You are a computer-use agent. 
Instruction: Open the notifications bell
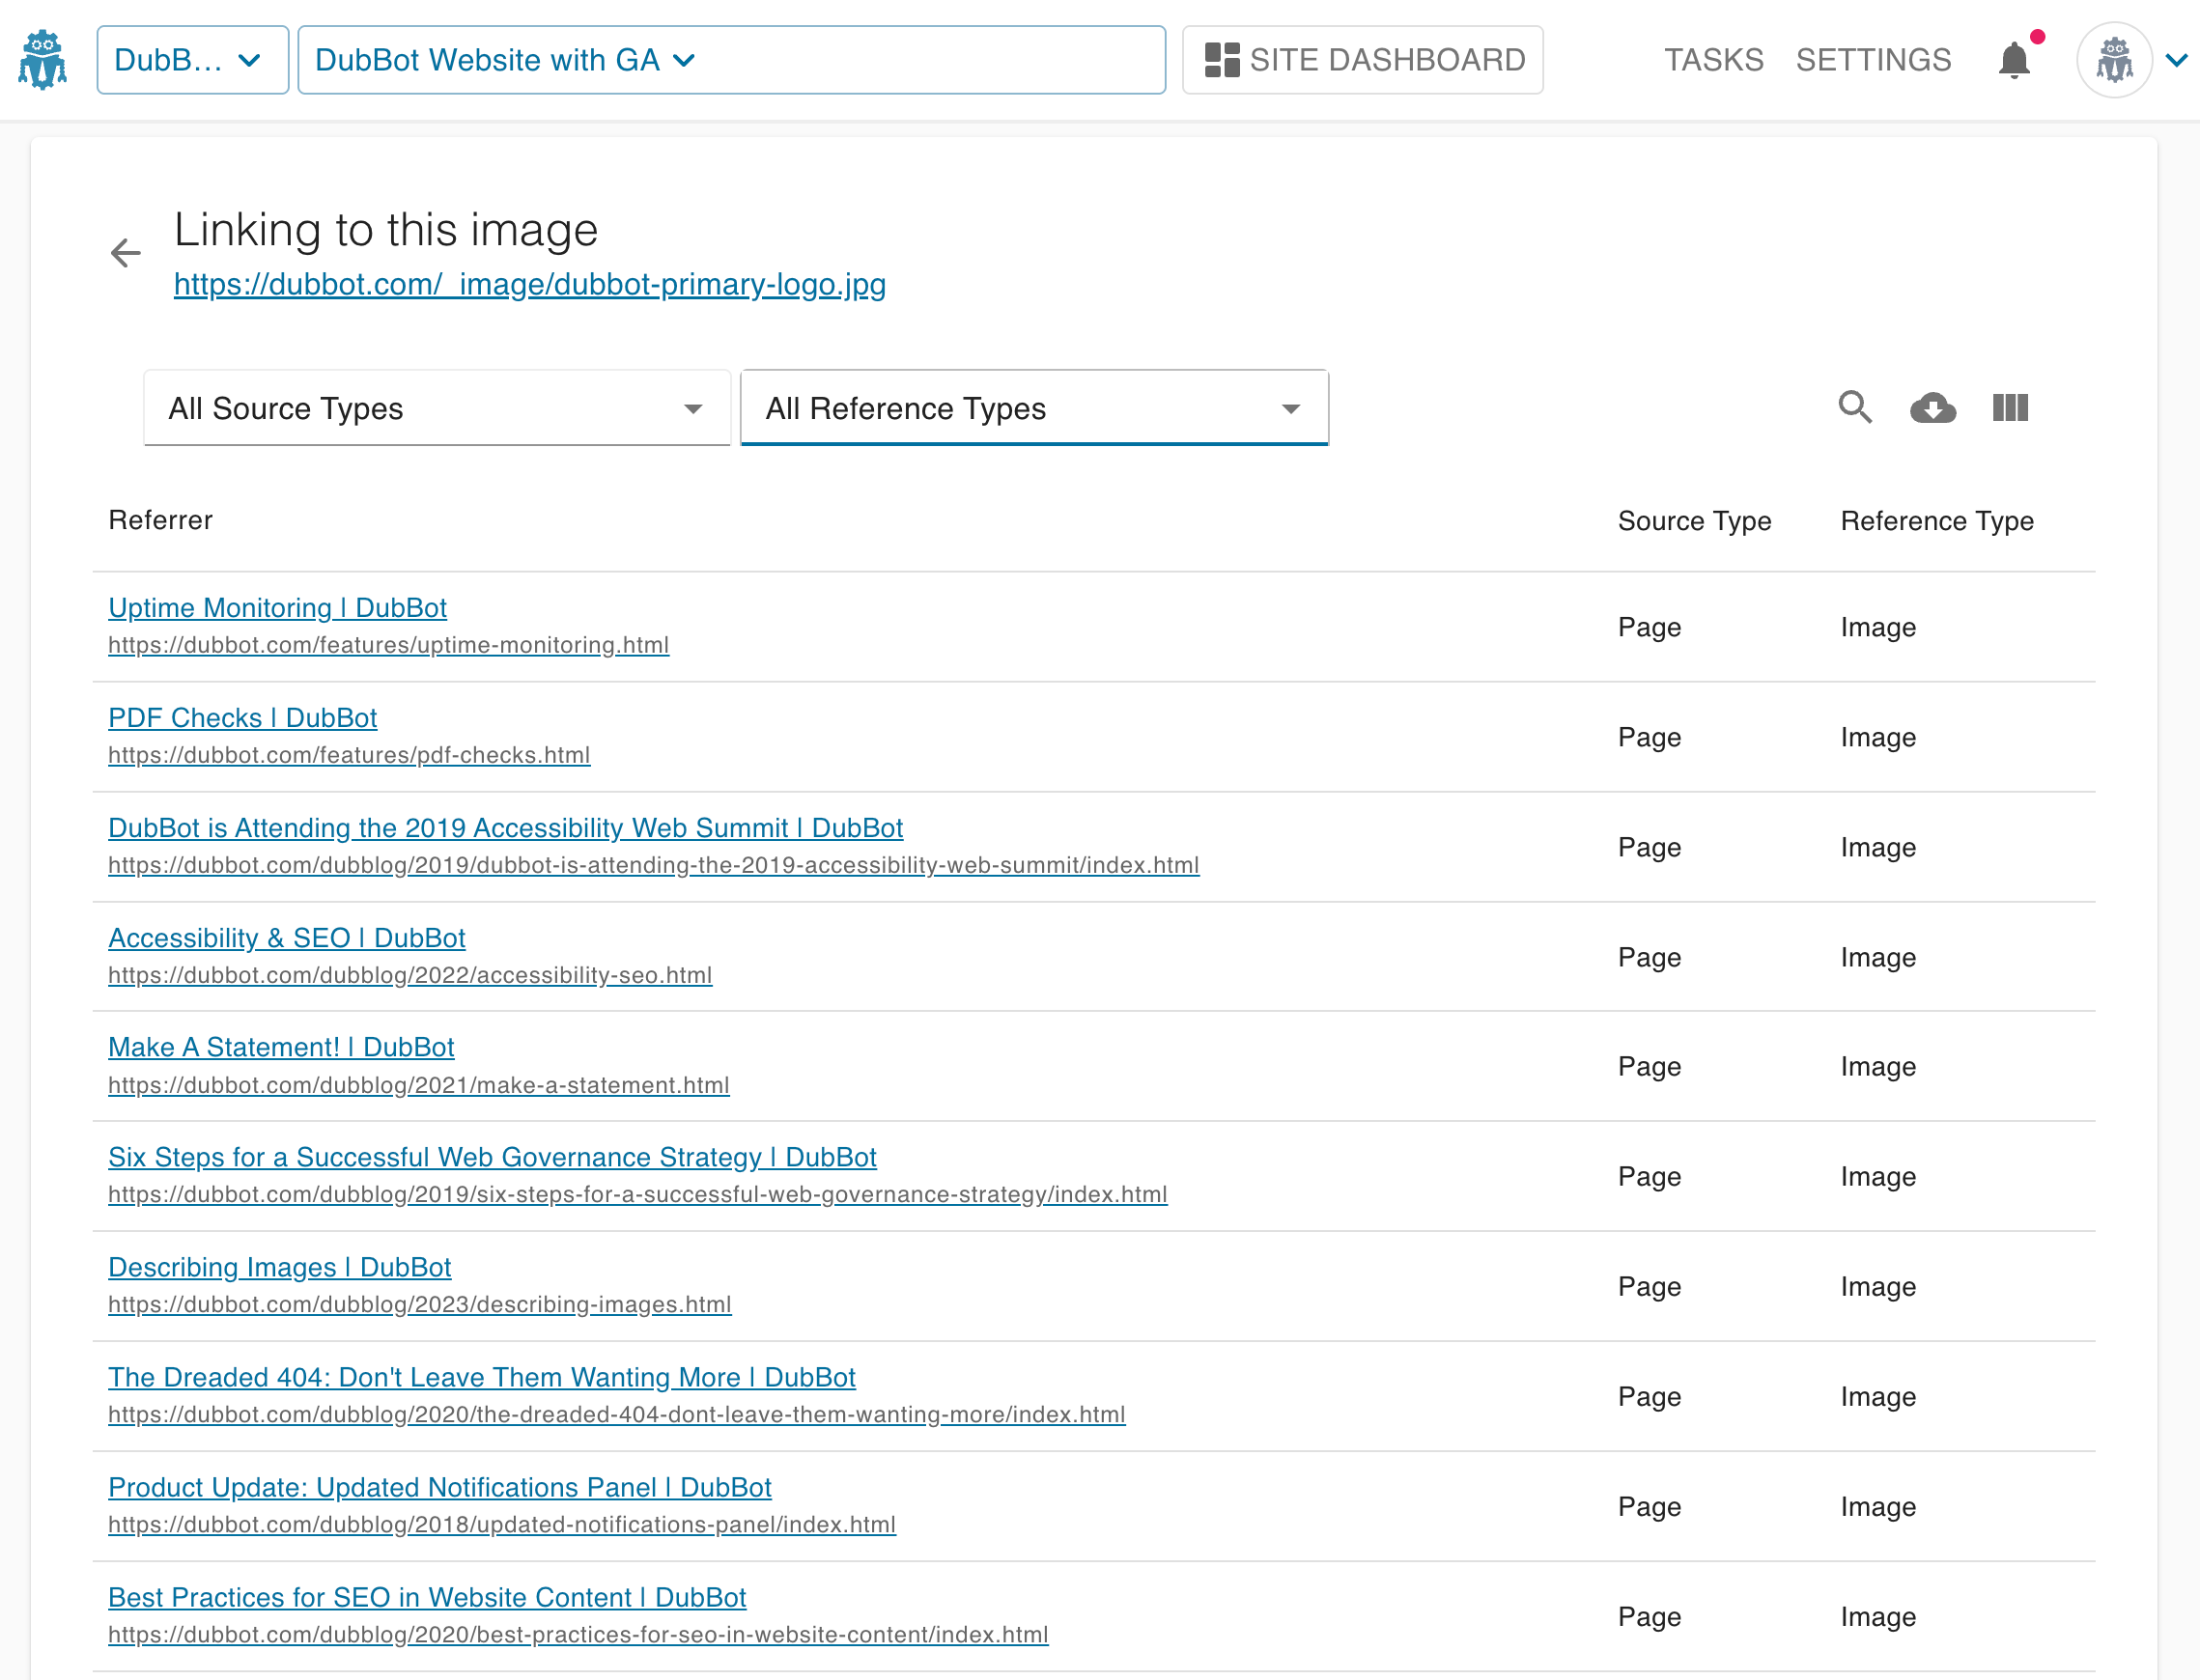[2014, 61]
